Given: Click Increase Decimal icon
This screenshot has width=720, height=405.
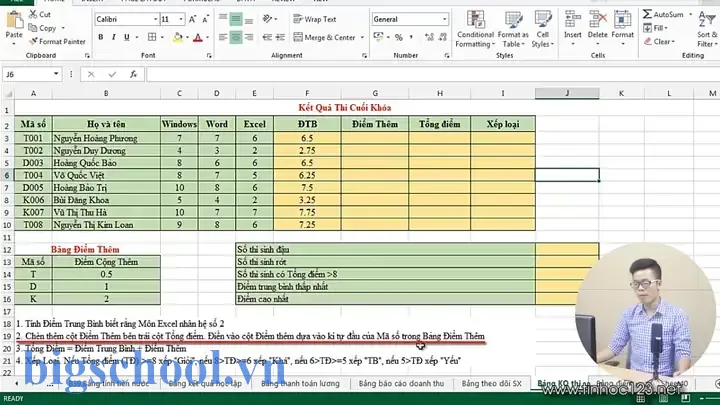Looking at the screenshot, I should coord(429,37).
